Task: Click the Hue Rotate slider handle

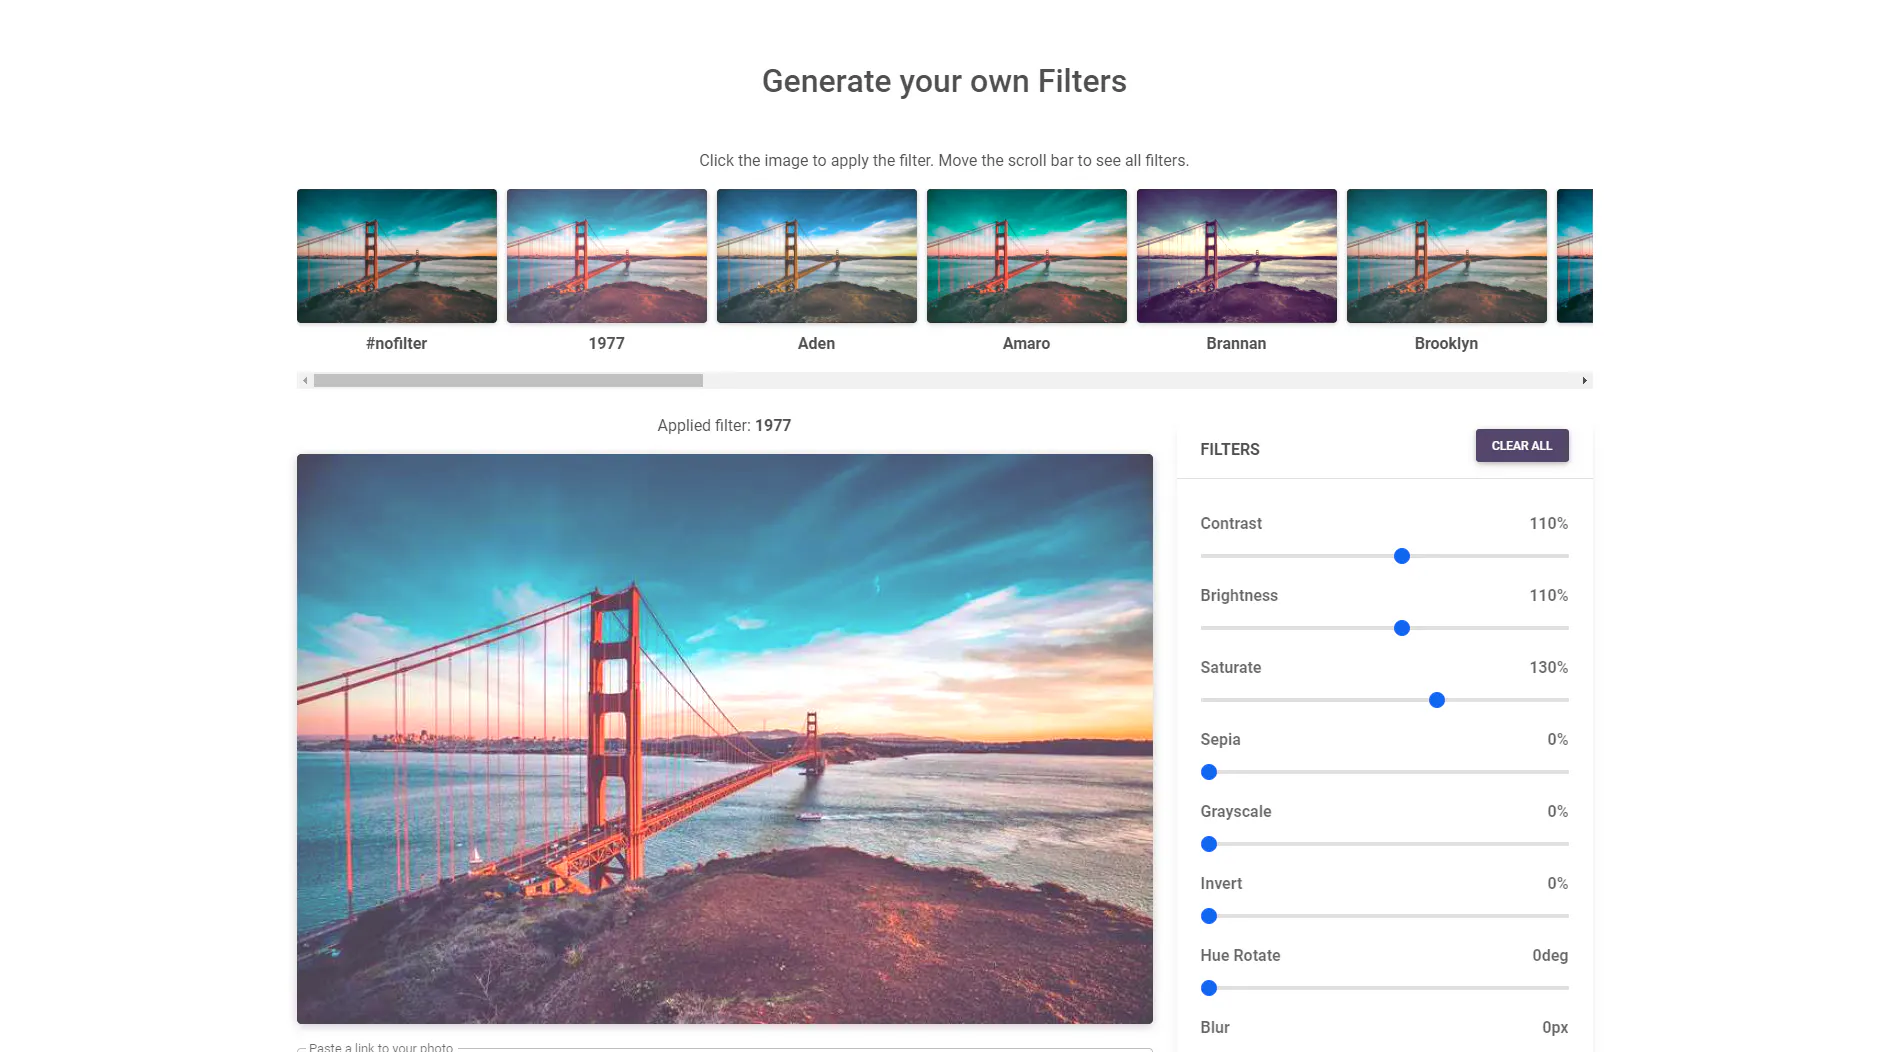Action: click(1209, 988)
